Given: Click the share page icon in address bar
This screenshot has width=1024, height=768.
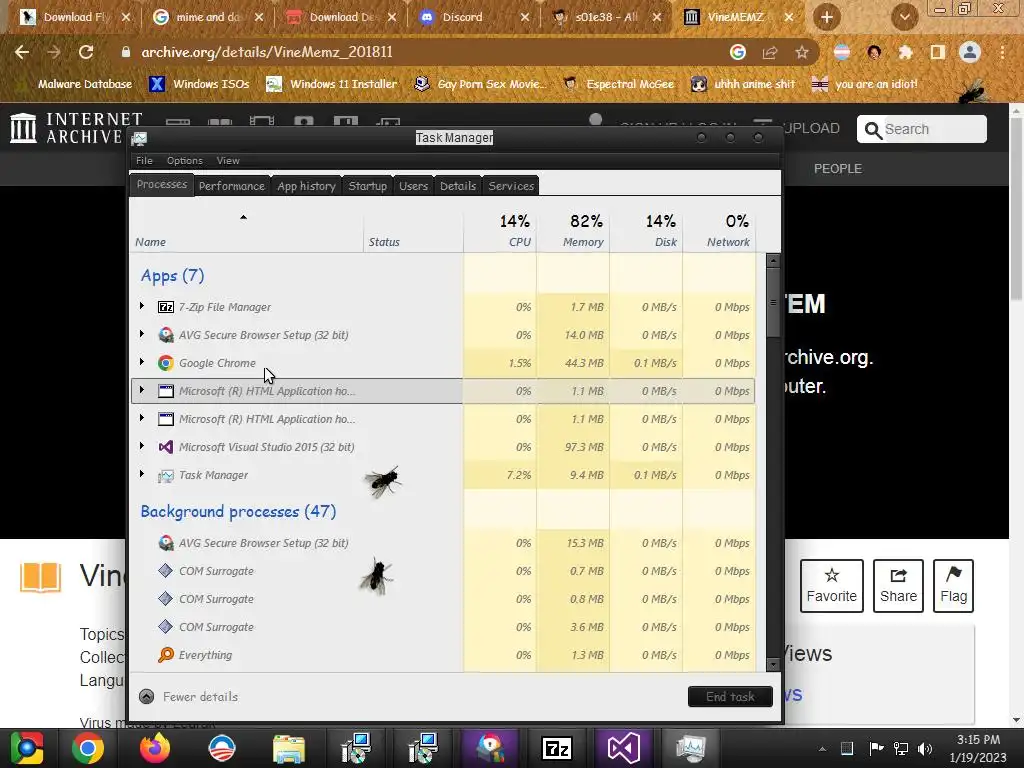Looking at the screenshot, I should tap(770, 52).
